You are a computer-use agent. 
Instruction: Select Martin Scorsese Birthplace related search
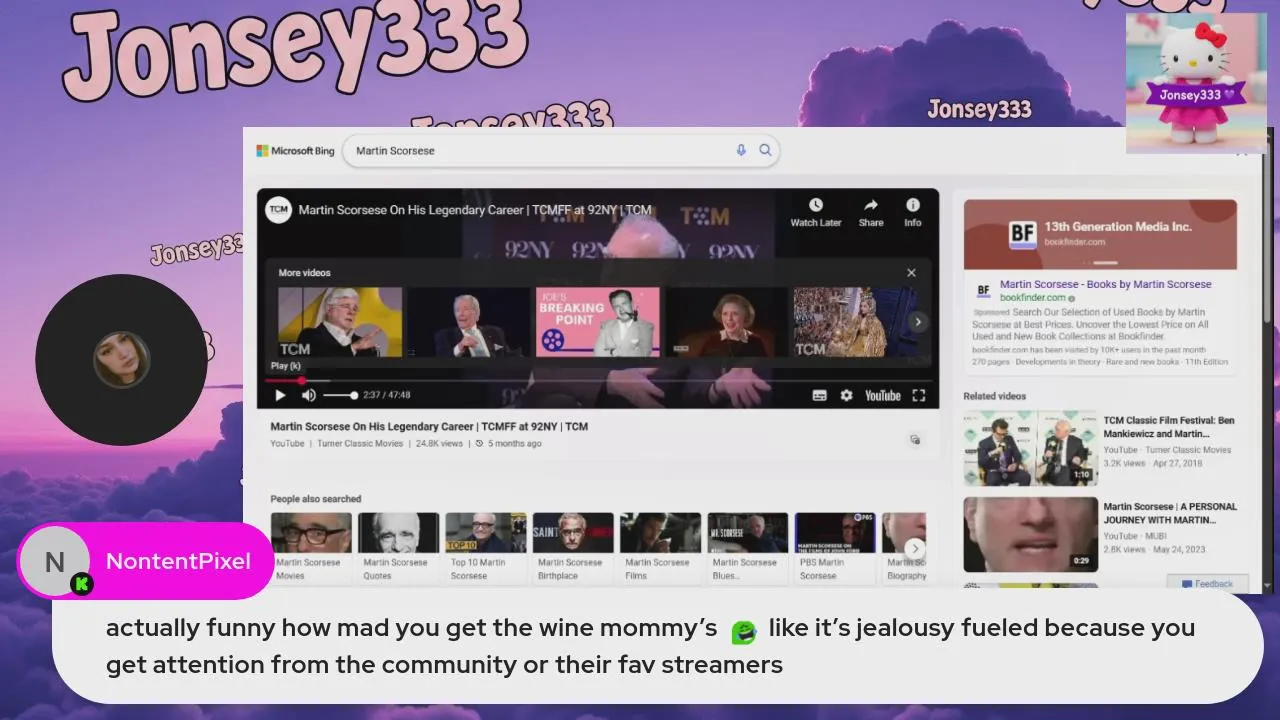point(573,547)
